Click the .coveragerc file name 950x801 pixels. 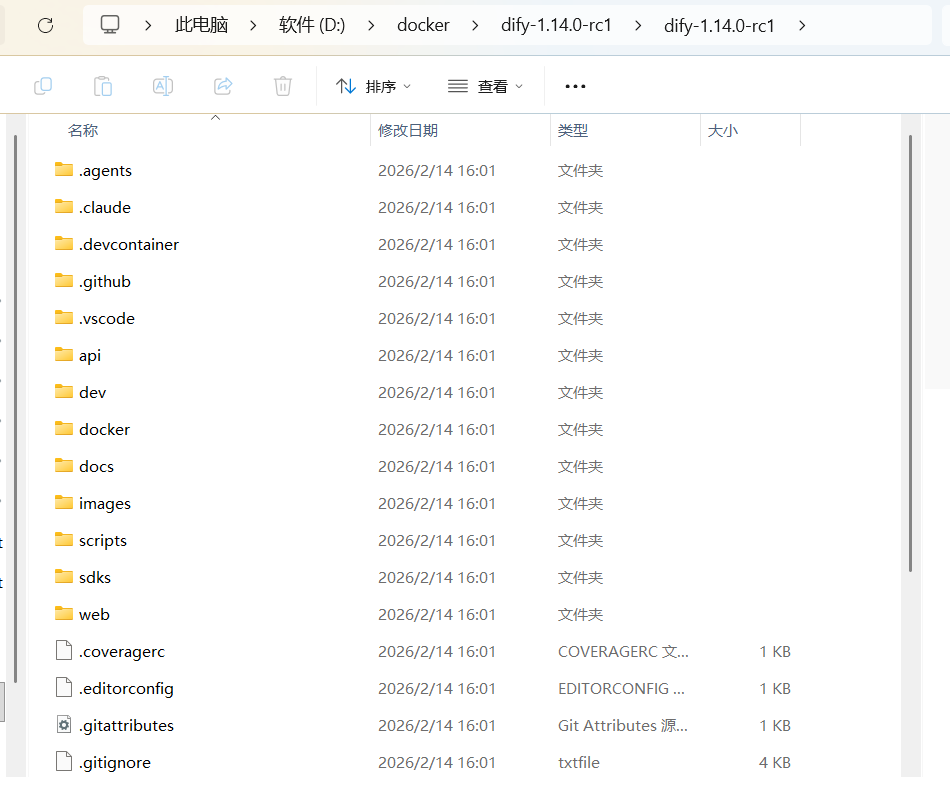click(x=121, y=652)
